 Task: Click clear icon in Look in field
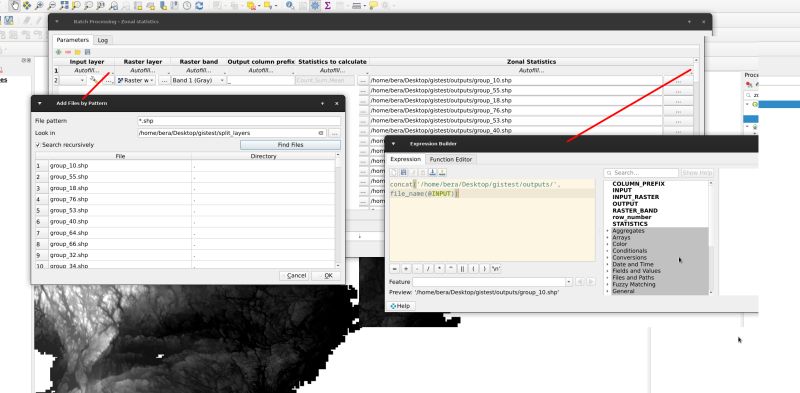click(x=321, y=133)
